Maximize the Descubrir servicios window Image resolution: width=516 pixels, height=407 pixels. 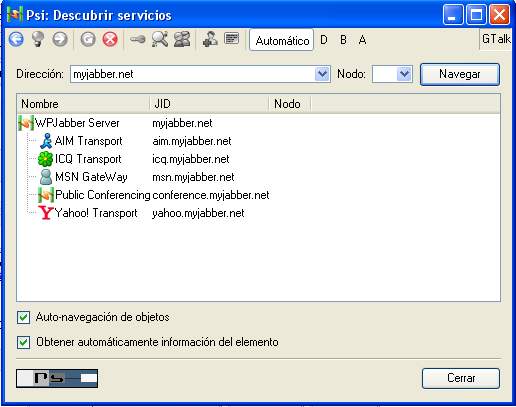click(476, 15)
